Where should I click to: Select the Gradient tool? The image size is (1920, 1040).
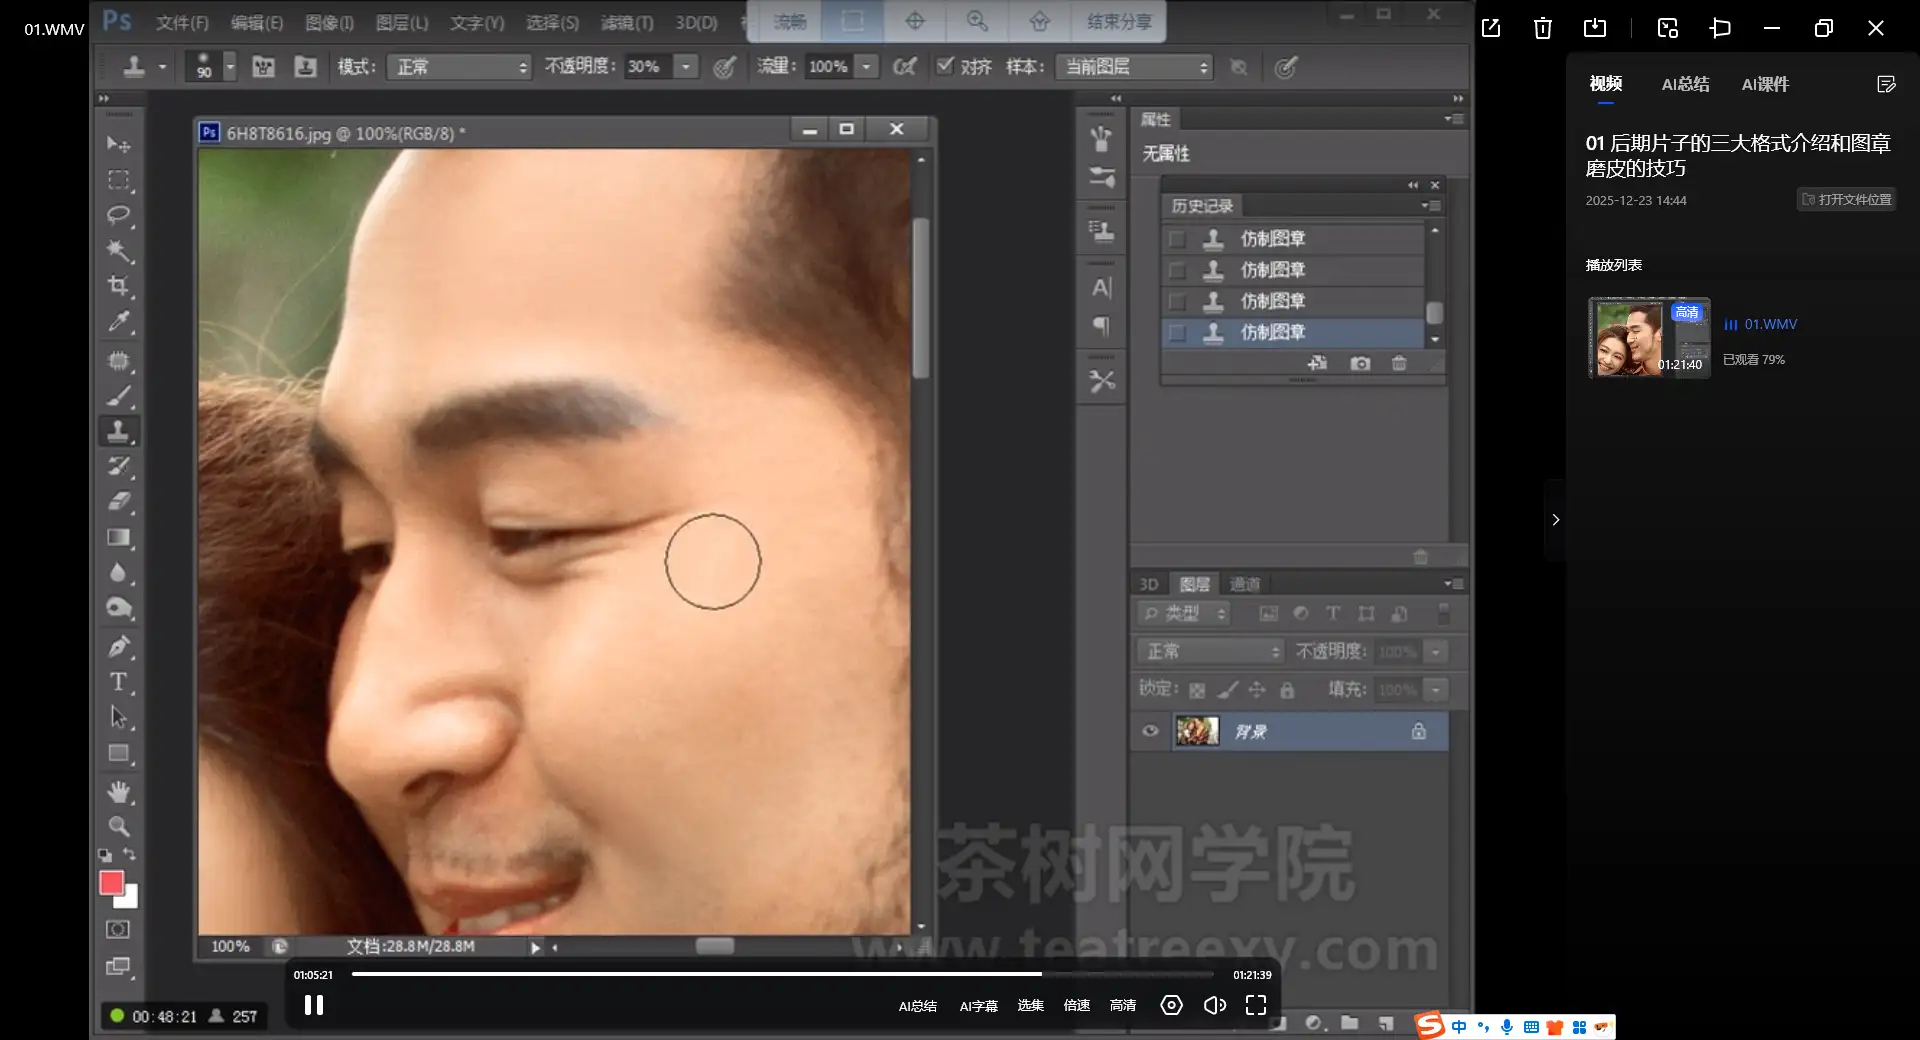[x=118, y=537]
